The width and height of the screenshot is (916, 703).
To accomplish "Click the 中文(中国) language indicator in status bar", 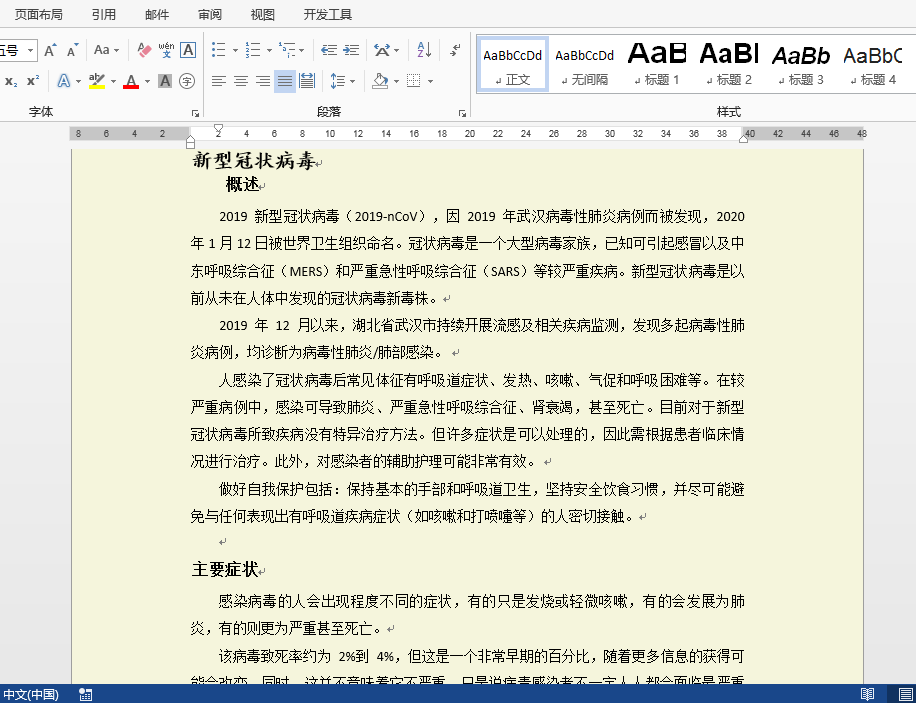I will [29, 694].
